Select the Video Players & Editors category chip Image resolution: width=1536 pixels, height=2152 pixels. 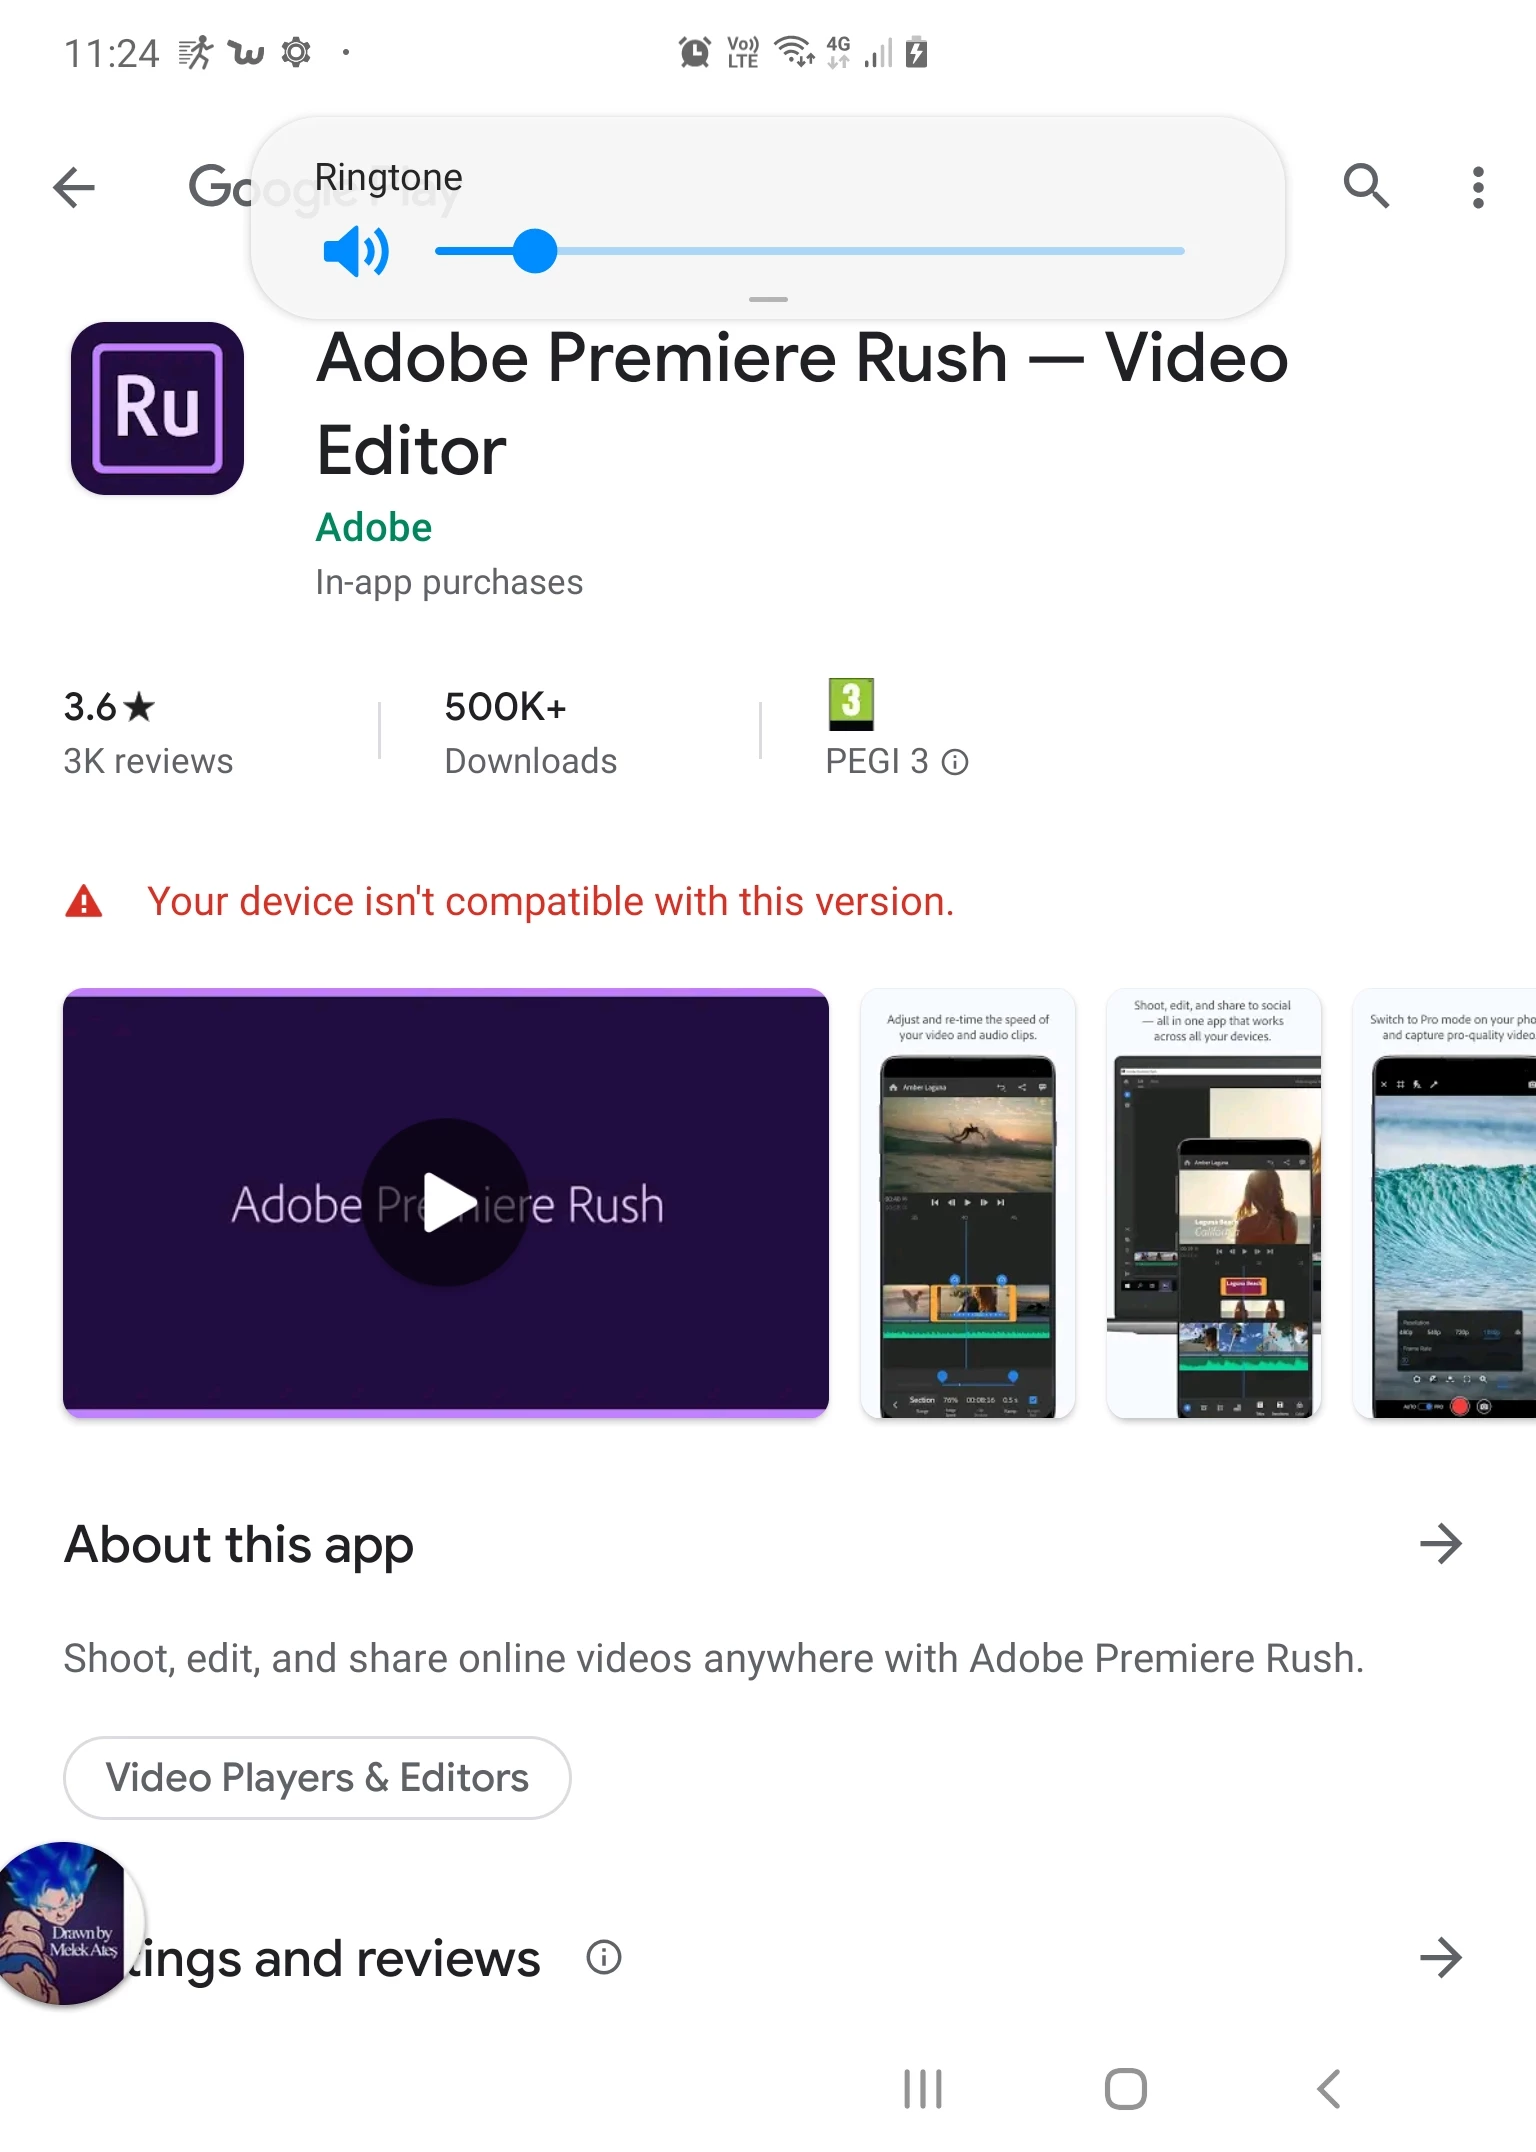(317, 1778)
